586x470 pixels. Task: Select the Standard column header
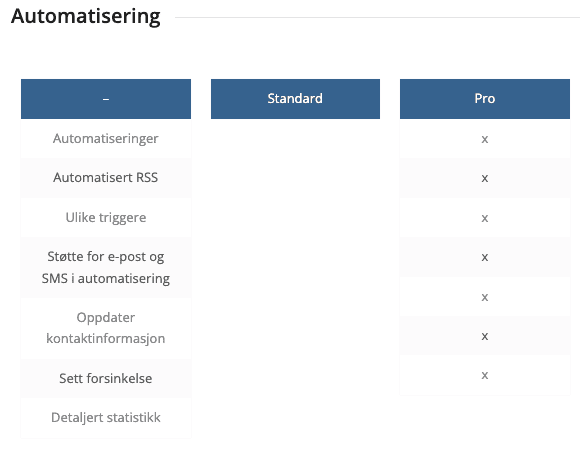pyautogui.click(x=295, y=99)
